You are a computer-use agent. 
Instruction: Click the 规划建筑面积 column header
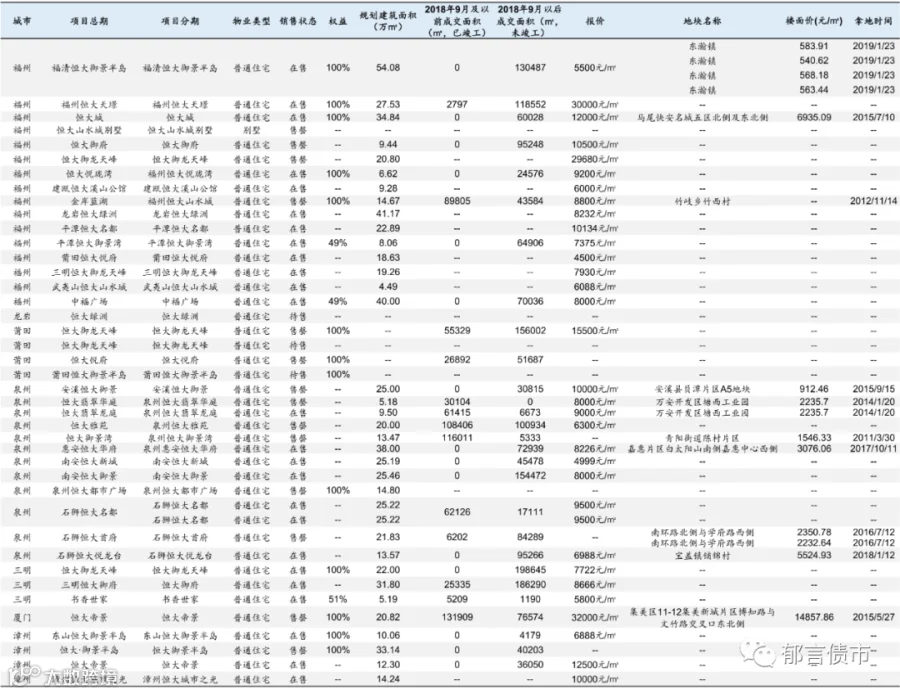pos(388,21)
